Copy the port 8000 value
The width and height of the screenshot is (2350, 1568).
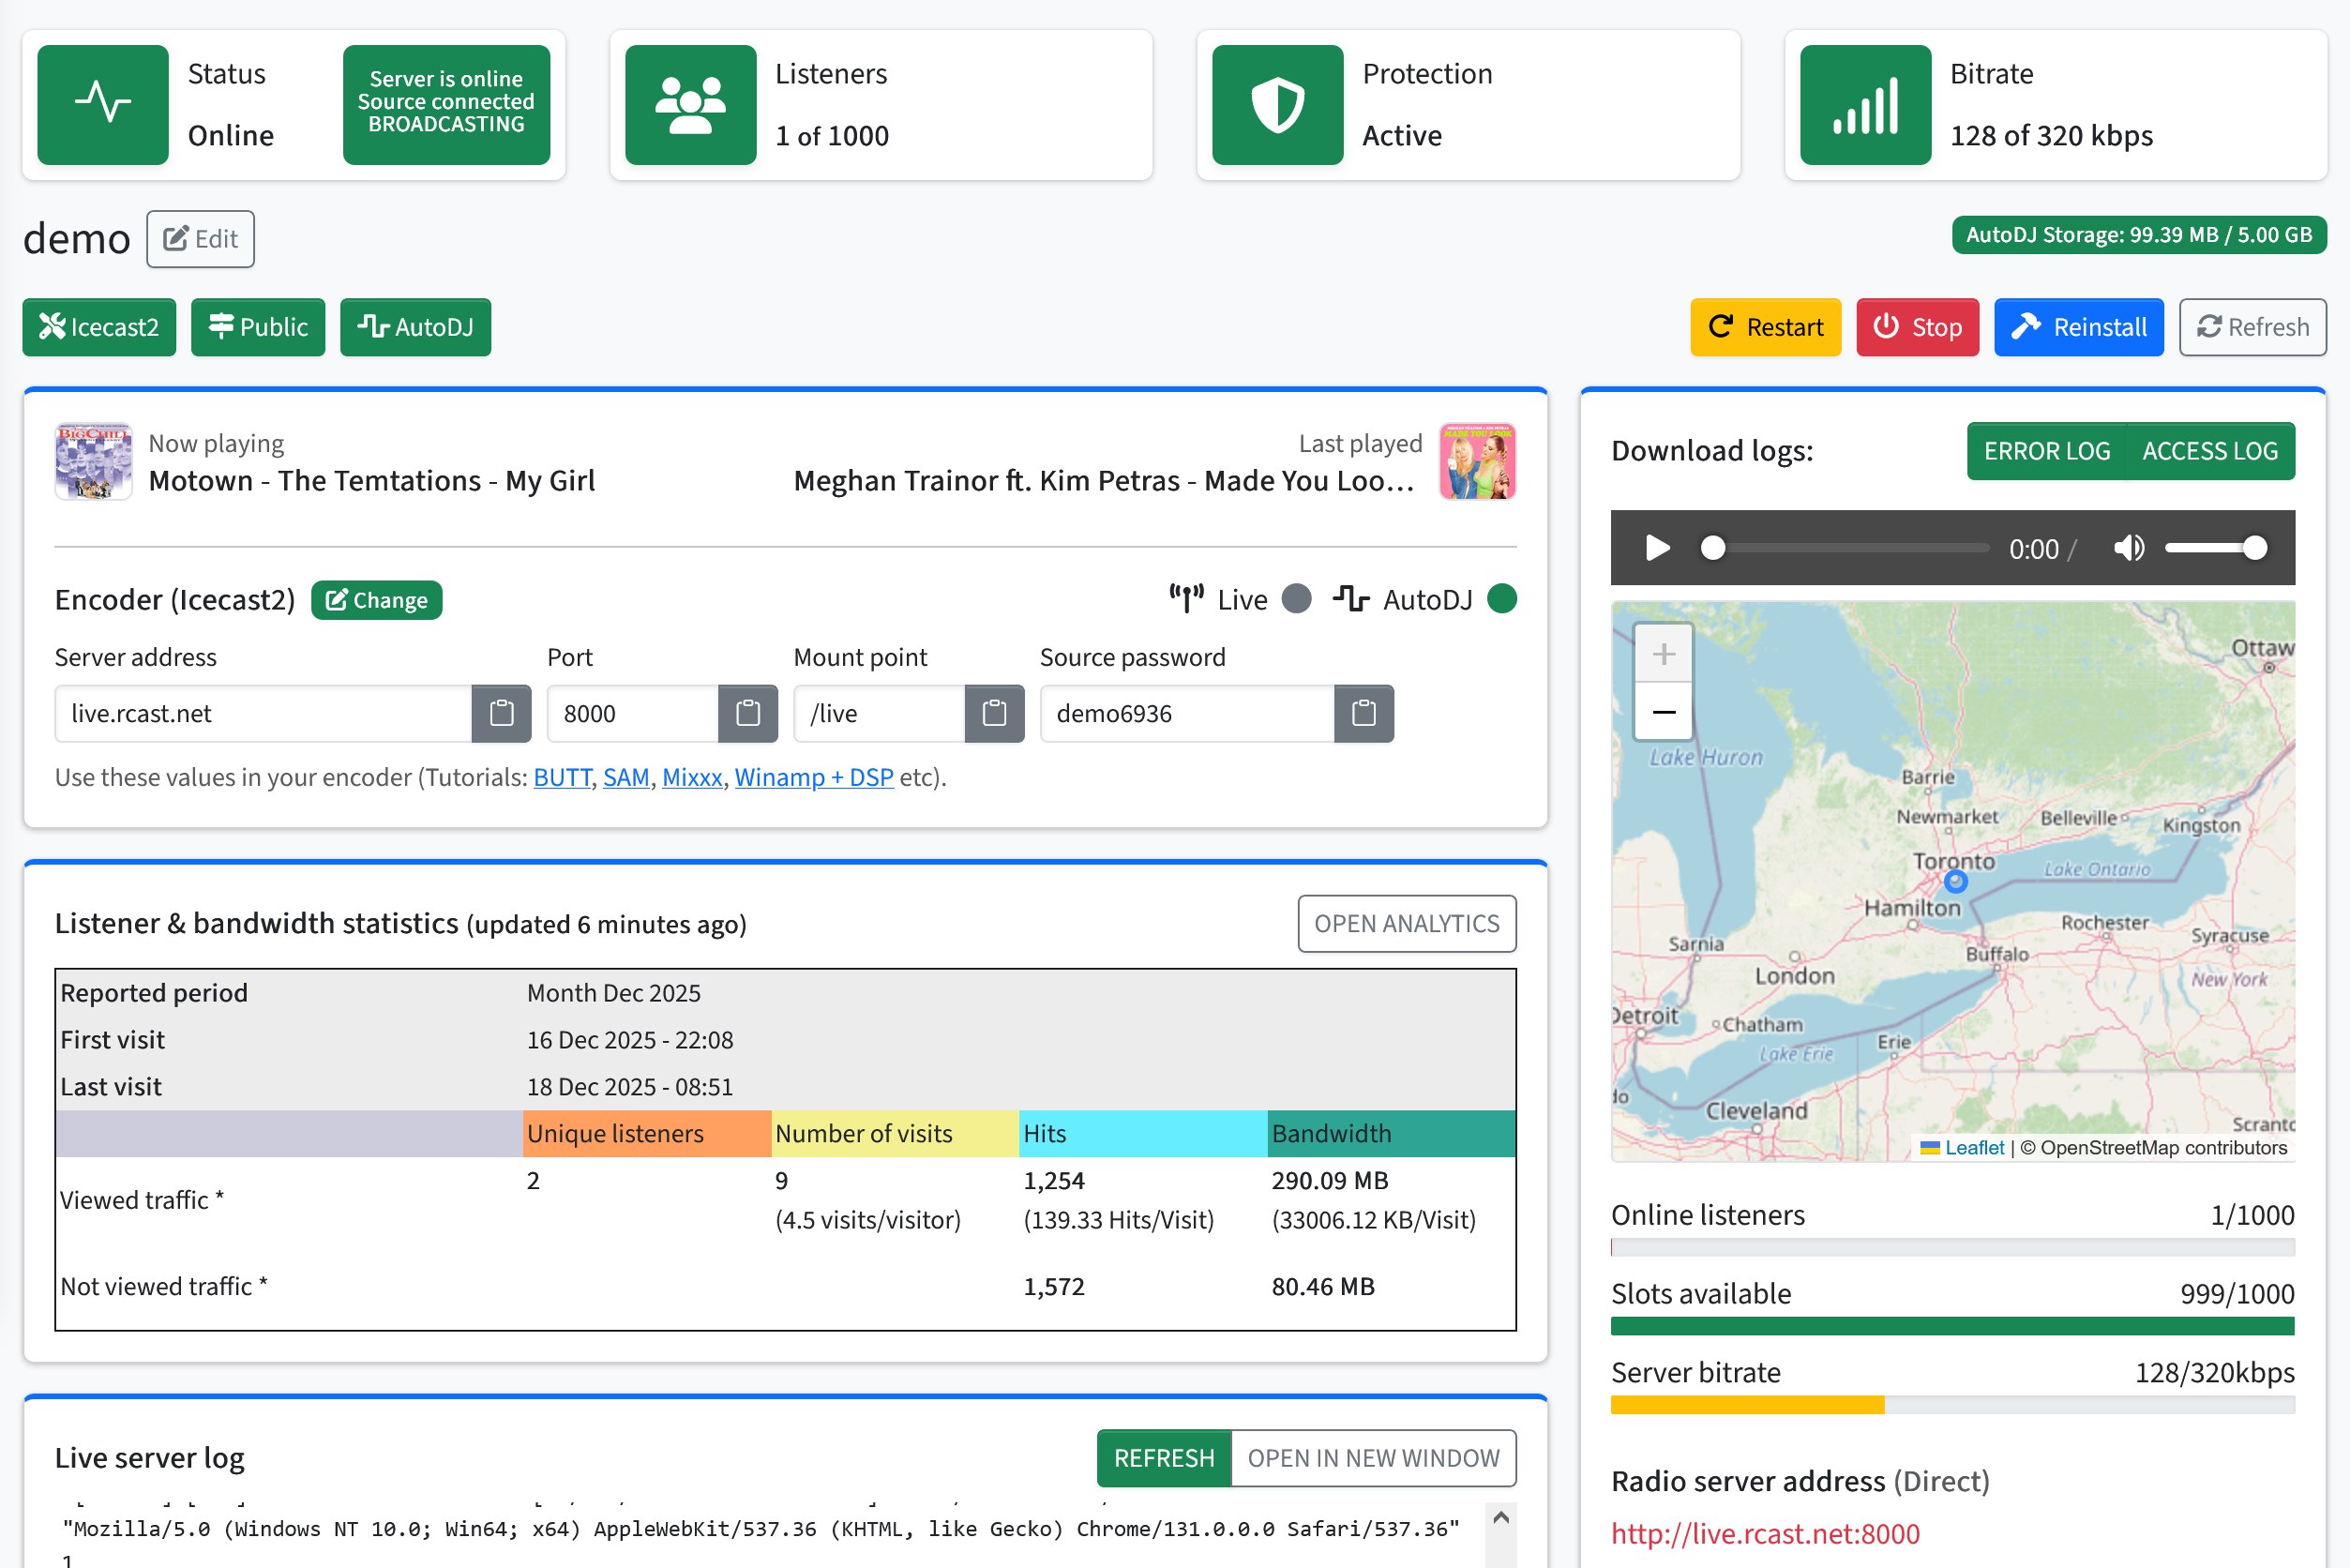point(748,713)
